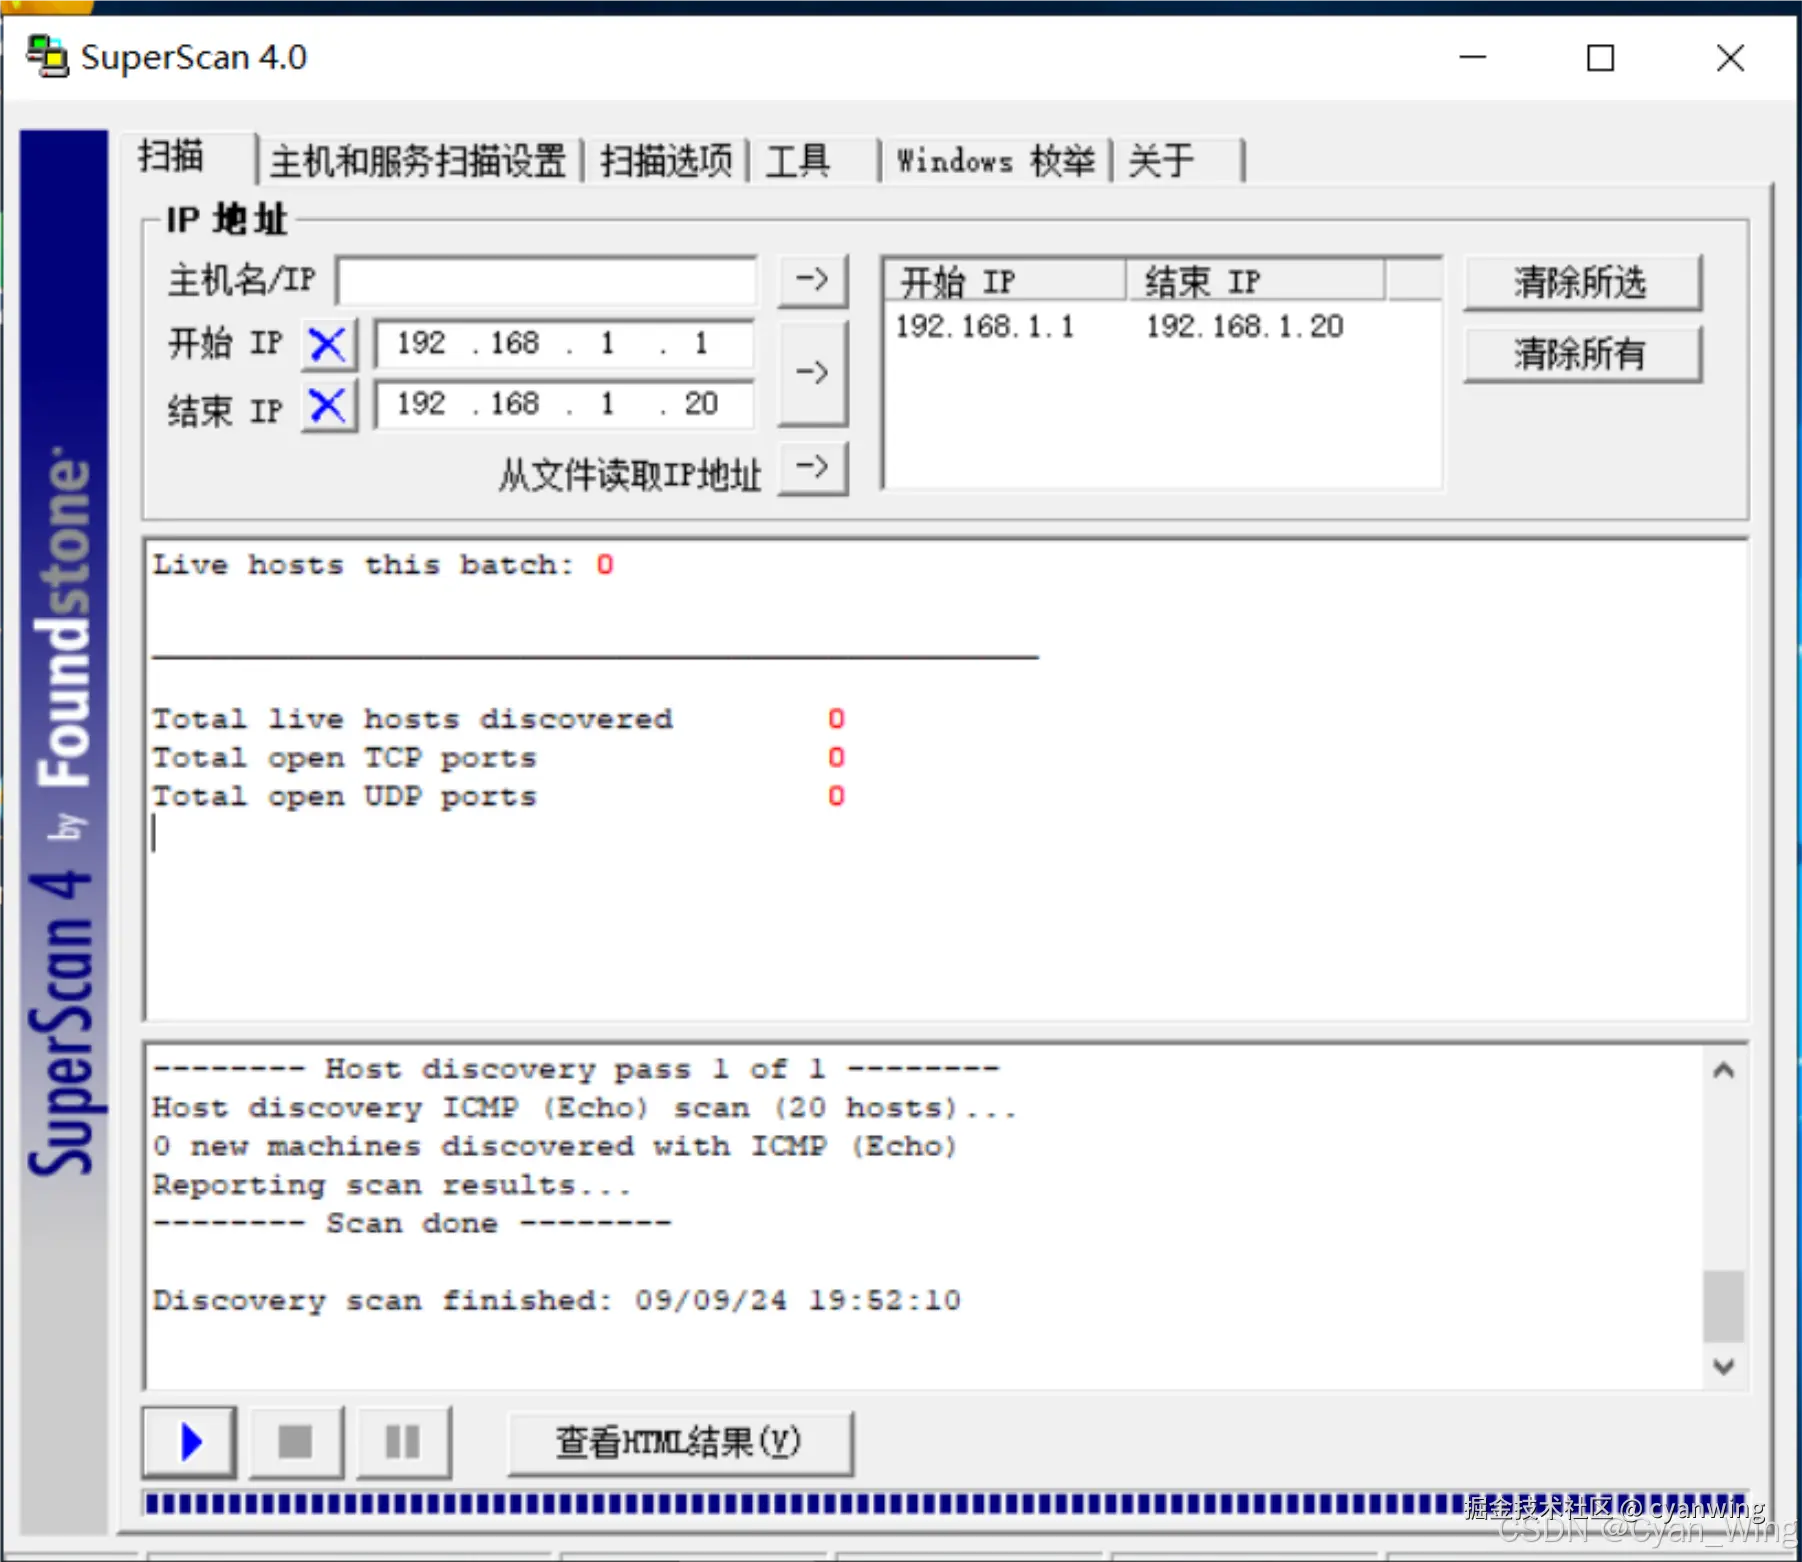Minimize the SuperScan 4.0 window
Viewport: 1802px width, 1562px height.
click(1473, 57)
